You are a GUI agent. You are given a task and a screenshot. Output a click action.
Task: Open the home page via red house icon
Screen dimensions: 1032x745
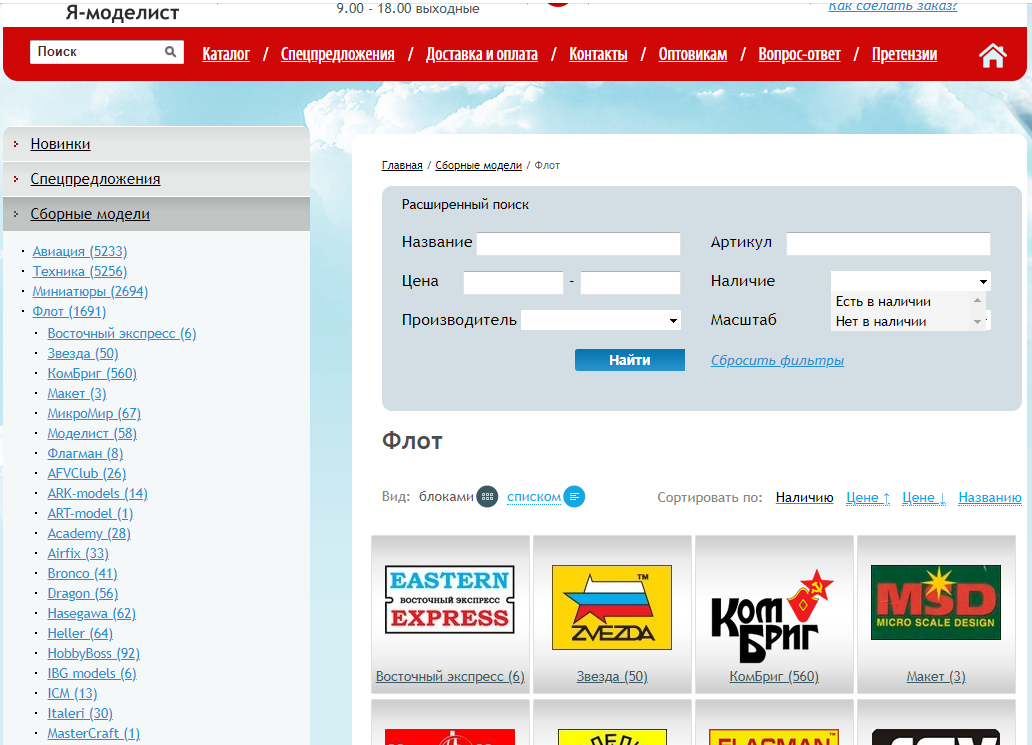pyautogui.click(x=991, y=54)
